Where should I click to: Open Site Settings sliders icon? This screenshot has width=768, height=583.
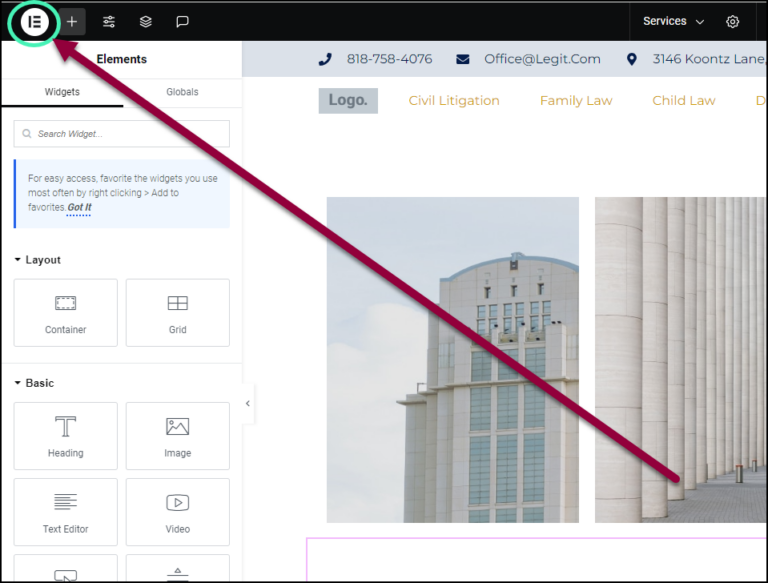pyautogui.click(x=109, y=21)
